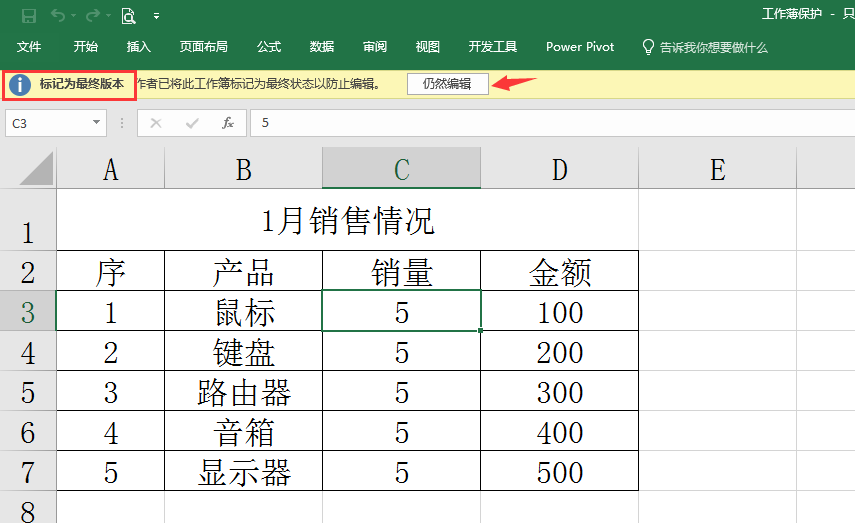Select row 4 header
The height and width of the screenshot is (523, 855).
28,351
